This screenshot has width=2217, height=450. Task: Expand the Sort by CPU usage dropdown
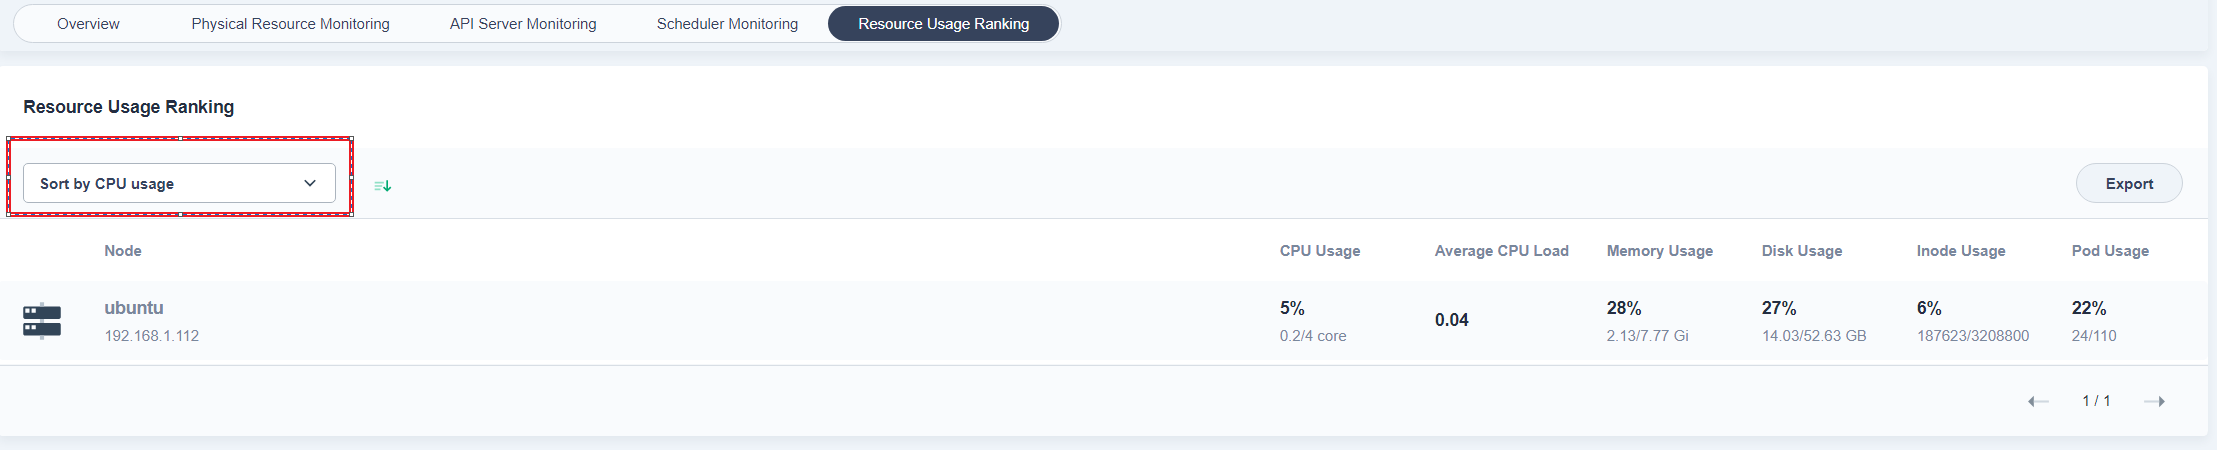[179, 184]
